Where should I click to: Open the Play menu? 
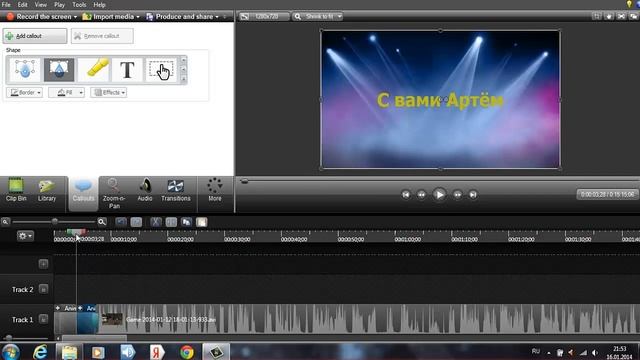point(59,5)
